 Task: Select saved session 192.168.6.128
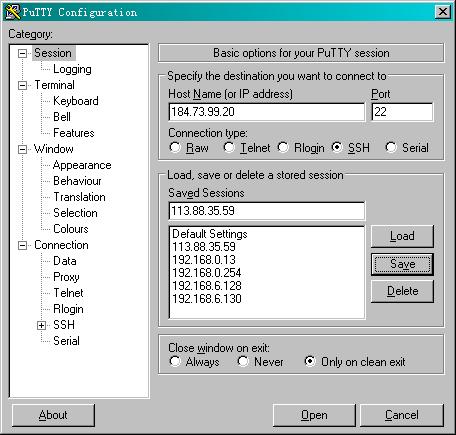207,286
